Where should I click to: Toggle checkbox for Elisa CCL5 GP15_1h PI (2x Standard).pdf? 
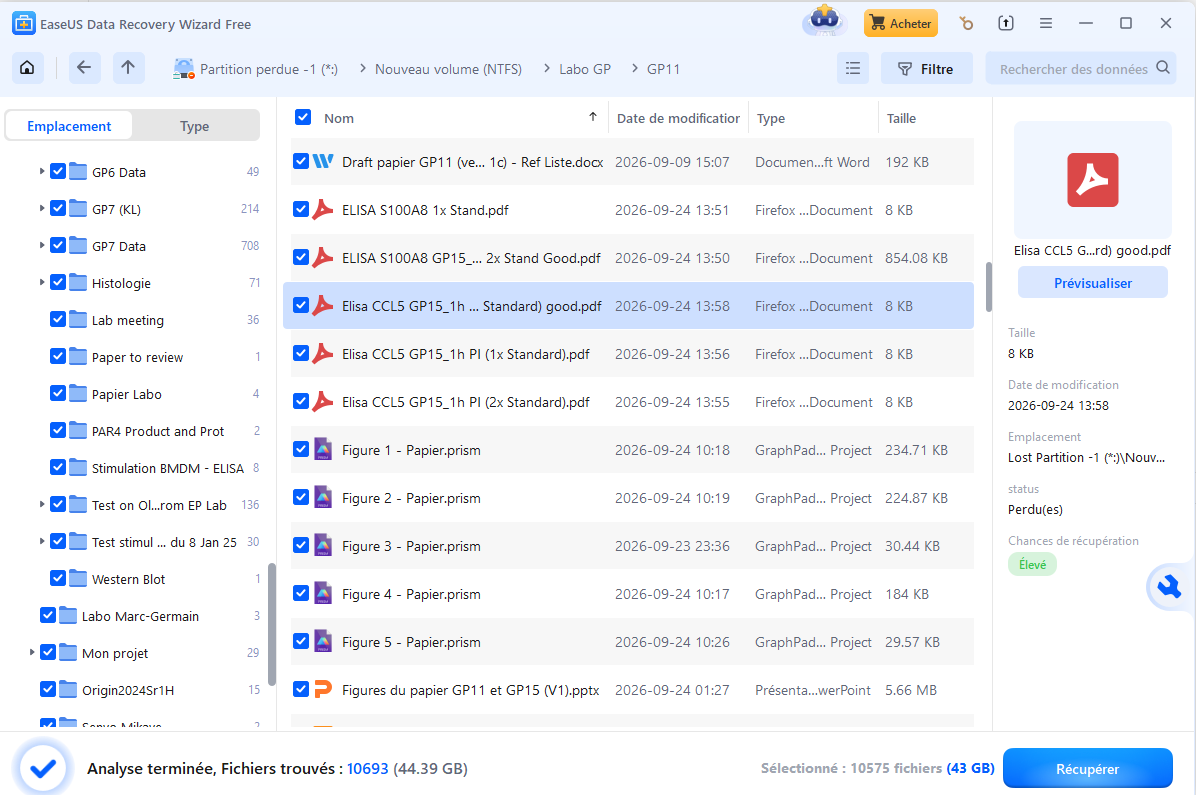coord(301,401)
